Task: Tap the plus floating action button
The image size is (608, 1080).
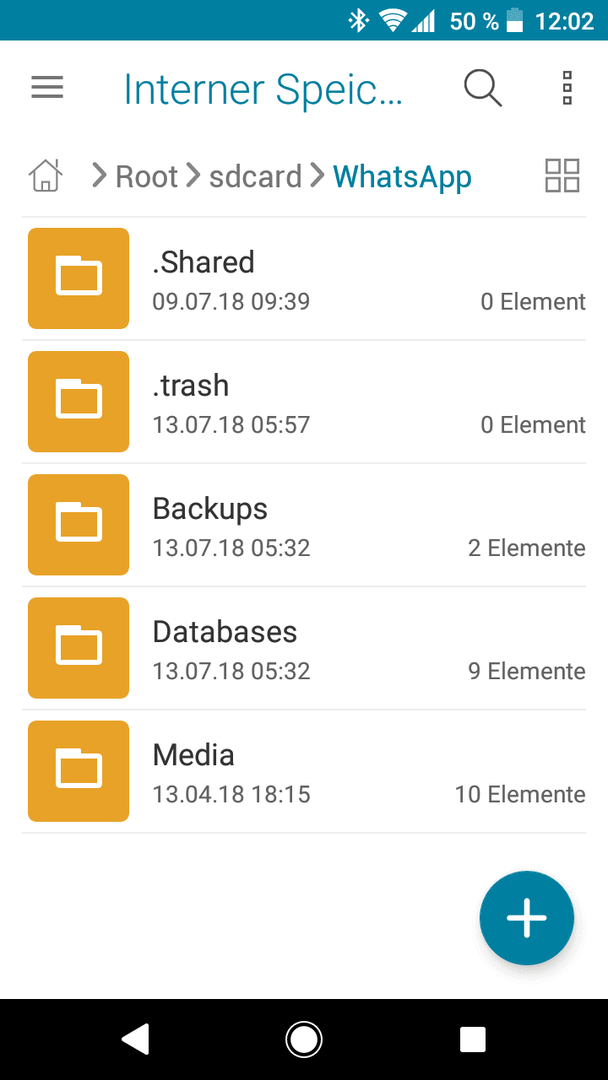Action: pos(527,918)
